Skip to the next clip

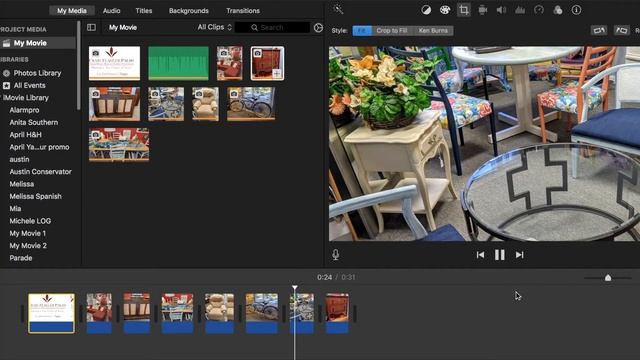pos(519,255)
